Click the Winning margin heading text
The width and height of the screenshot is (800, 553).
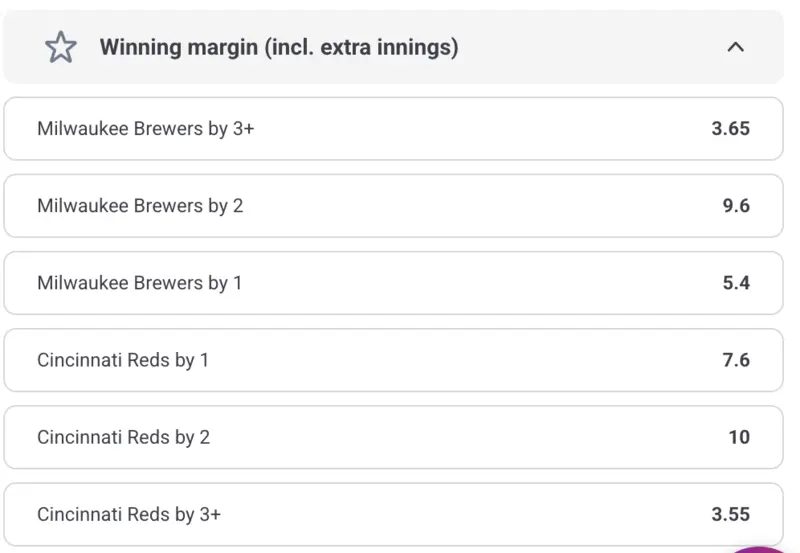coord(278,47)
